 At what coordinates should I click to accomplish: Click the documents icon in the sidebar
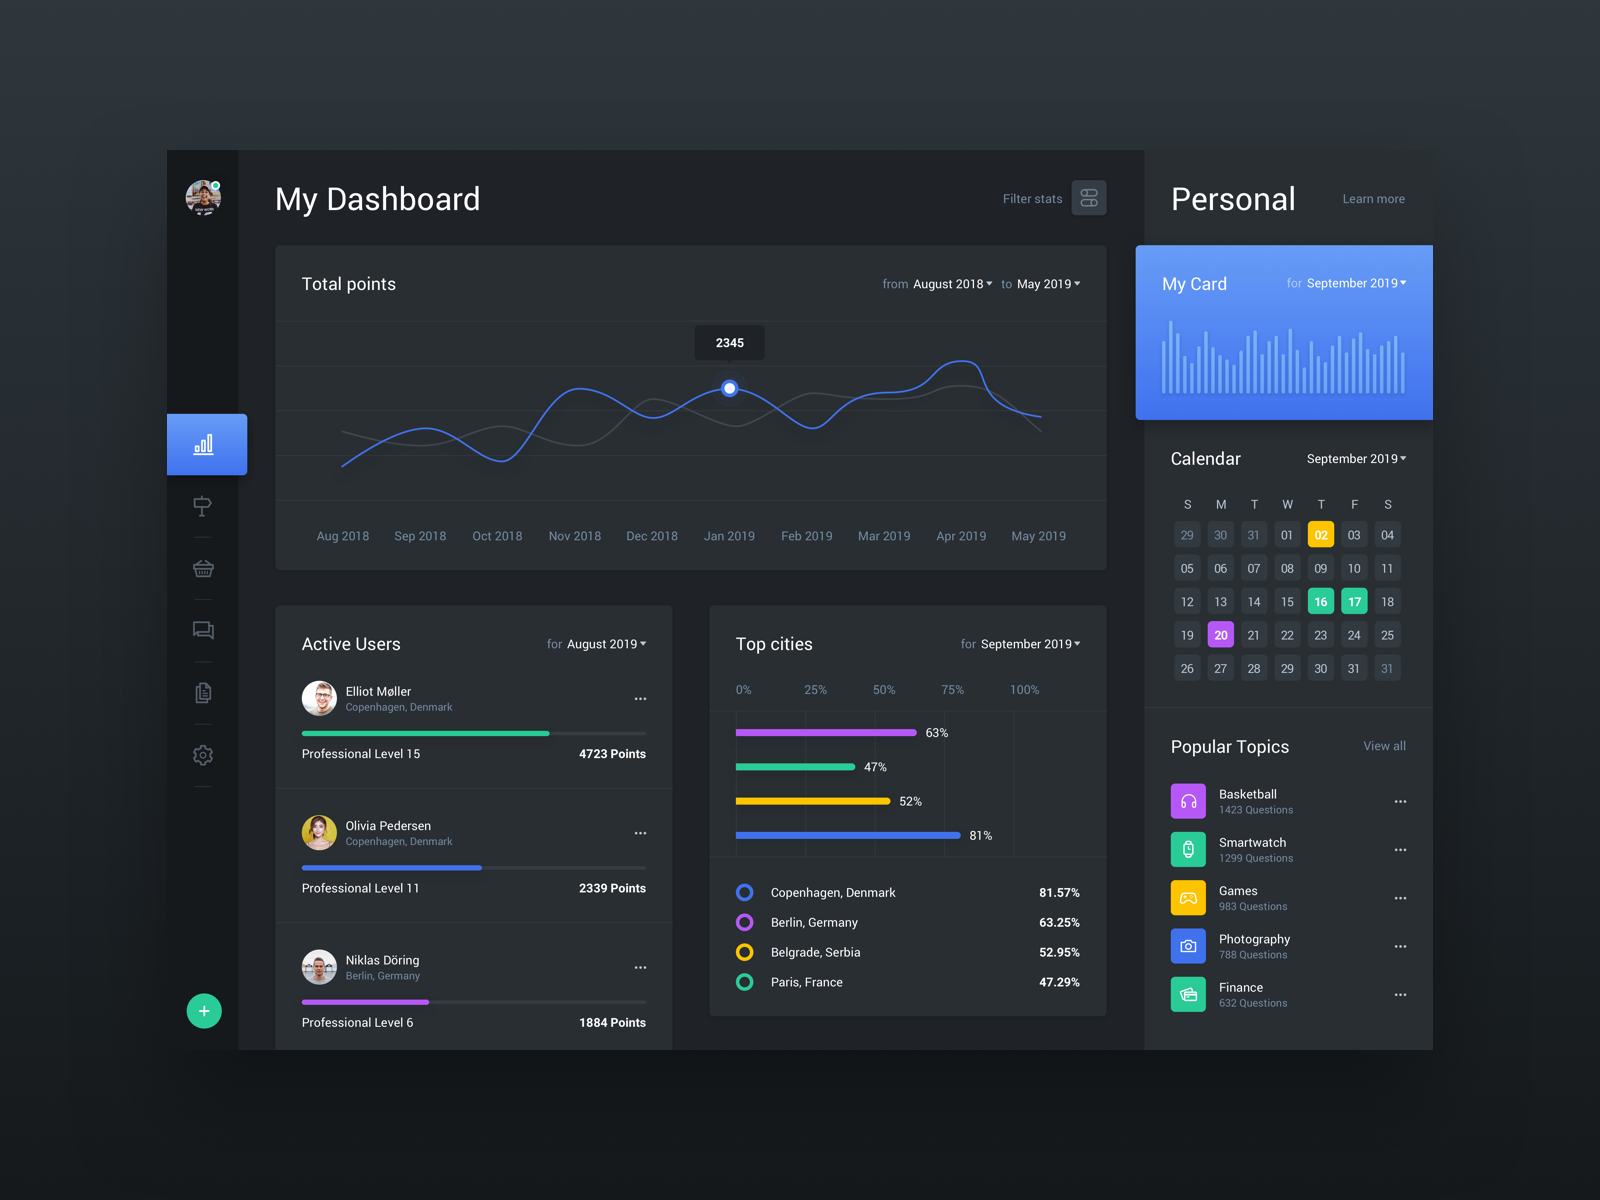(203, 692)
